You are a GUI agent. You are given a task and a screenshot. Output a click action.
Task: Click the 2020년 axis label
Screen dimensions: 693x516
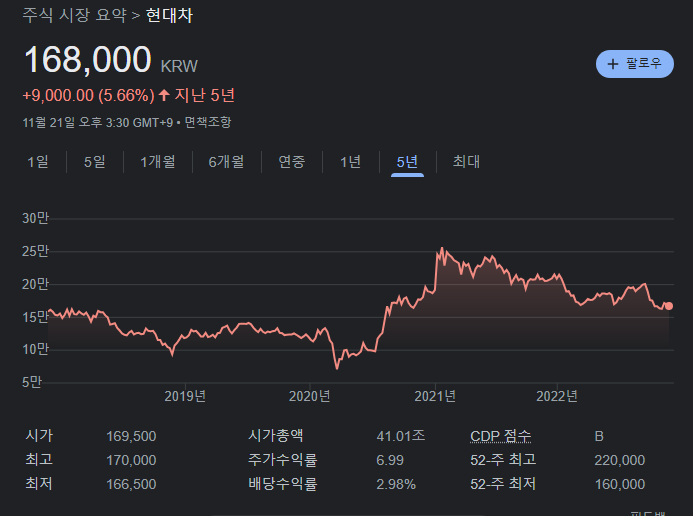click(310, 396)
